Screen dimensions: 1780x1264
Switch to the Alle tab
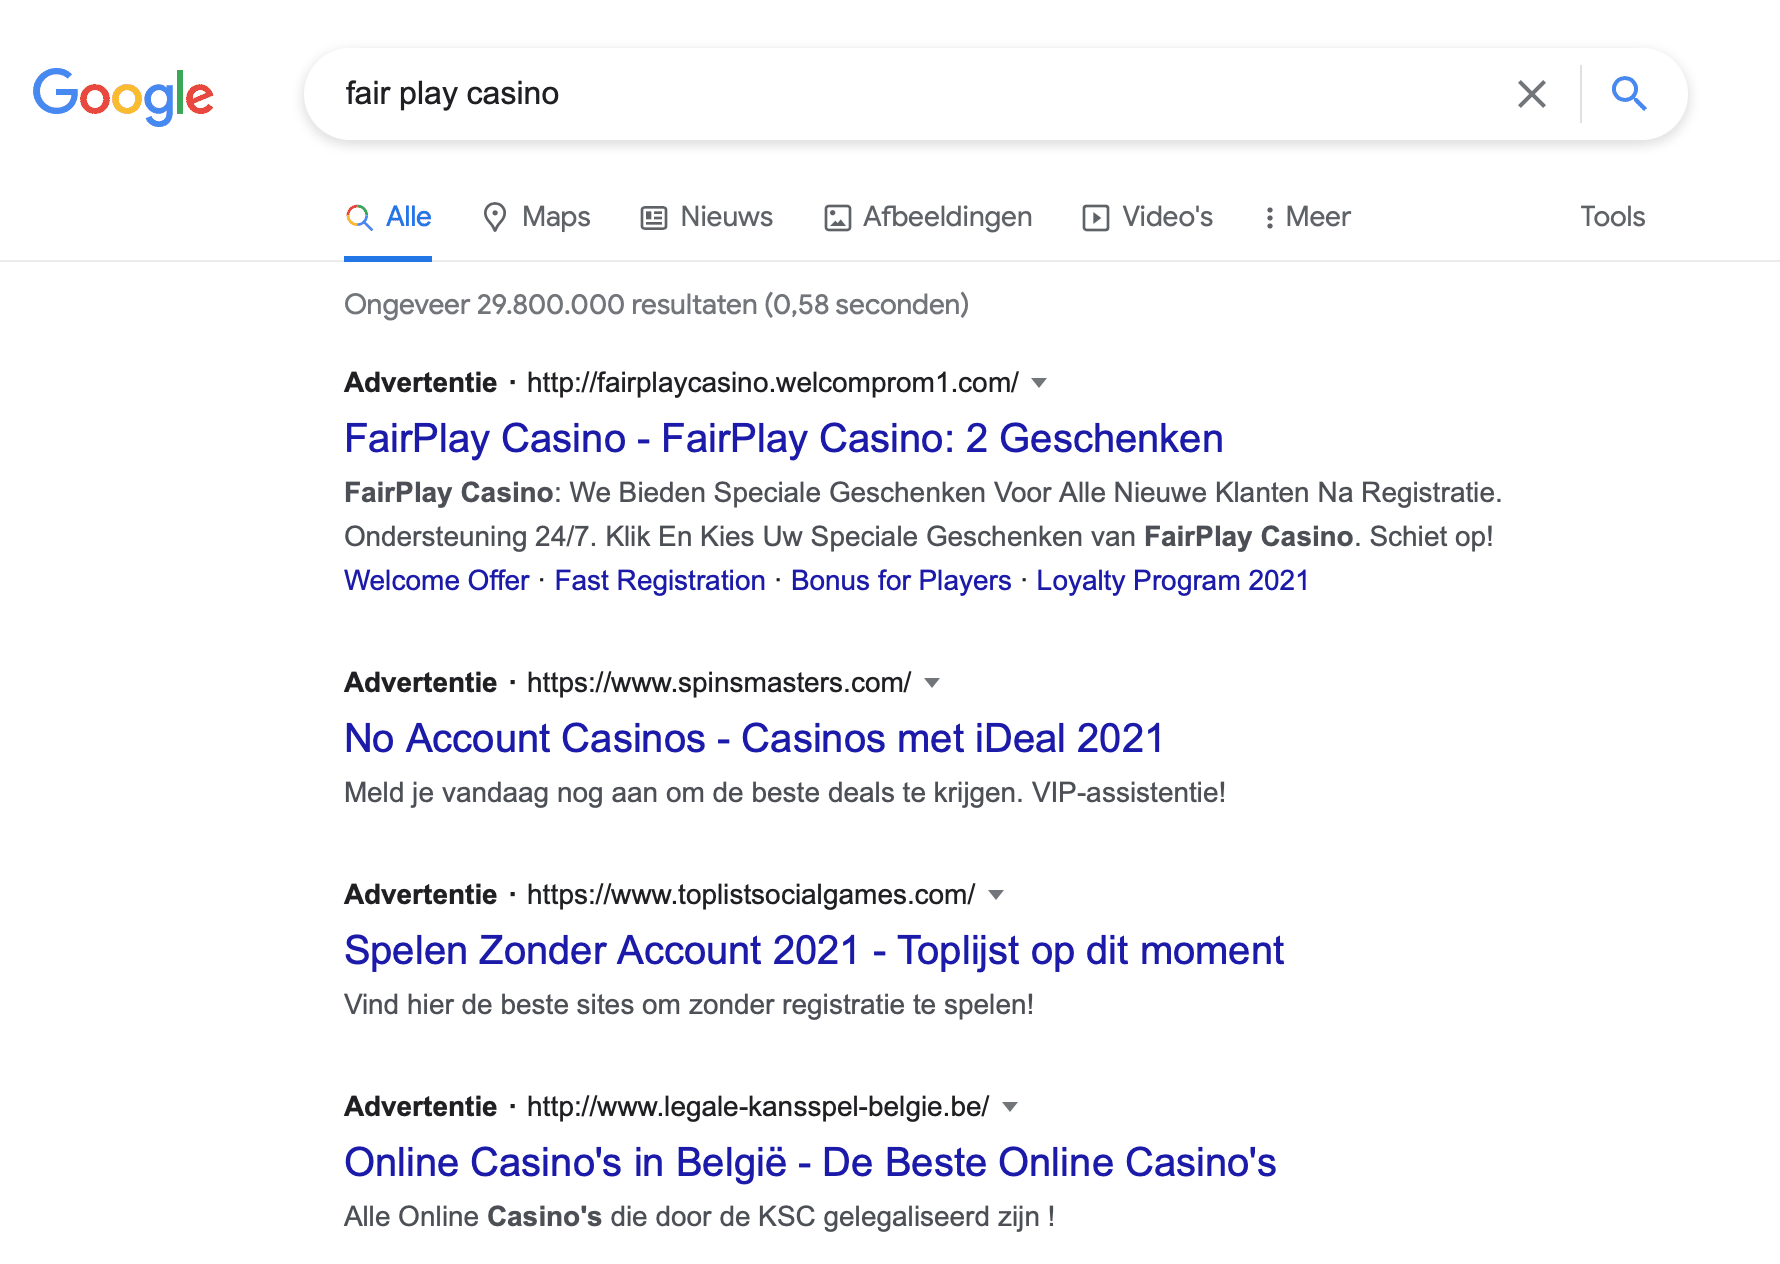388,217
